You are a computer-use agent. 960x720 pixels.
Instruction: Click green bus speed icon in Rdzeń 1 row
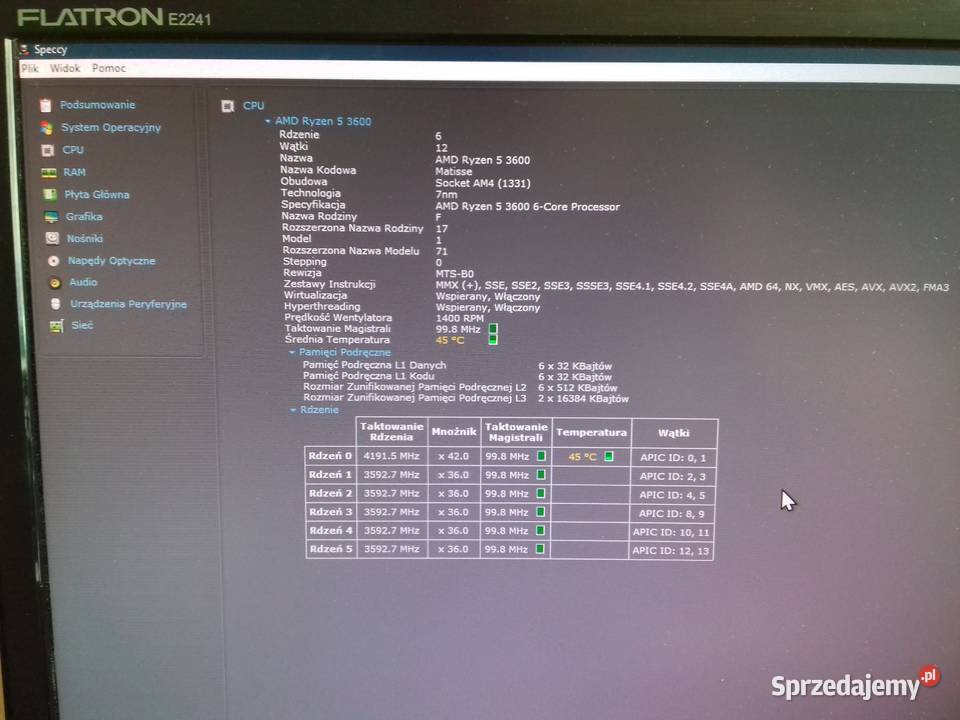[541, 474]
